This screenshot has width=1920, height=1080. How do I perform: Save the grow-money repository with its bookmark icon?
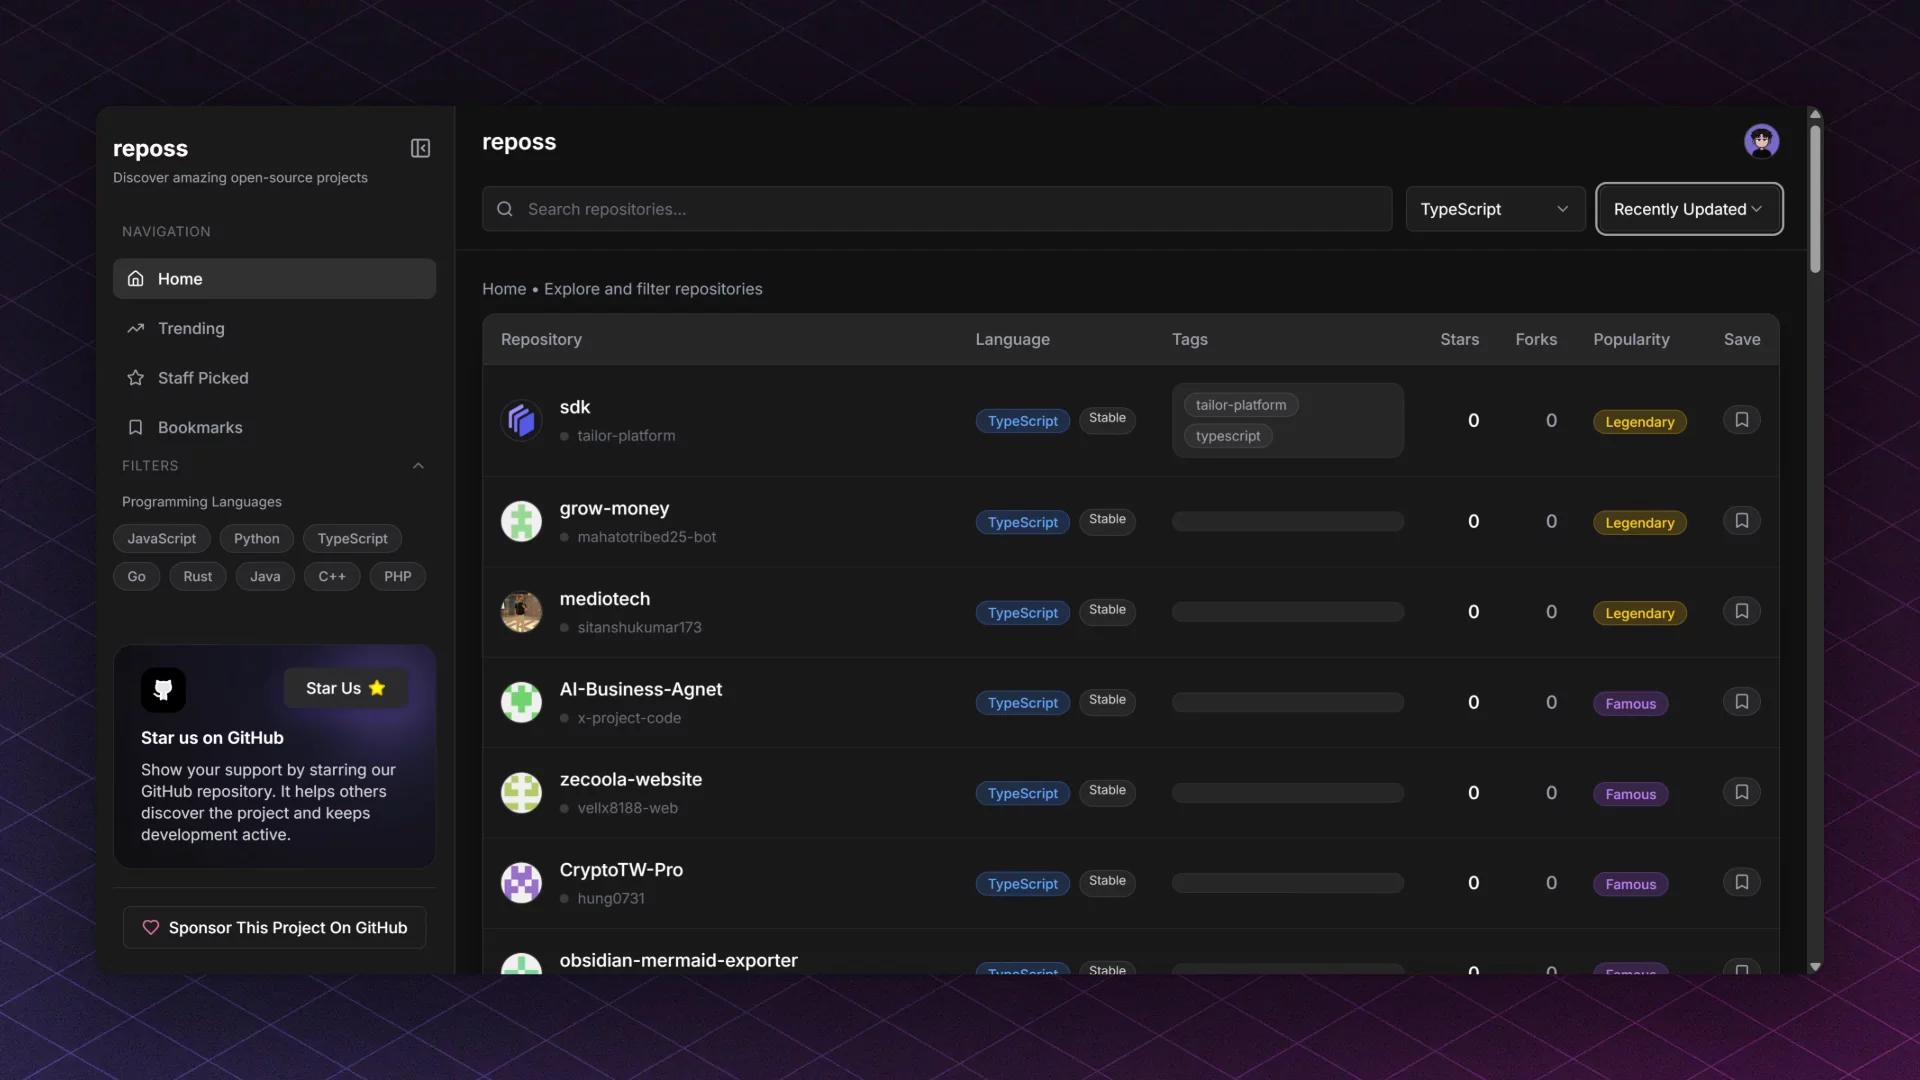tap(1741, 520)
